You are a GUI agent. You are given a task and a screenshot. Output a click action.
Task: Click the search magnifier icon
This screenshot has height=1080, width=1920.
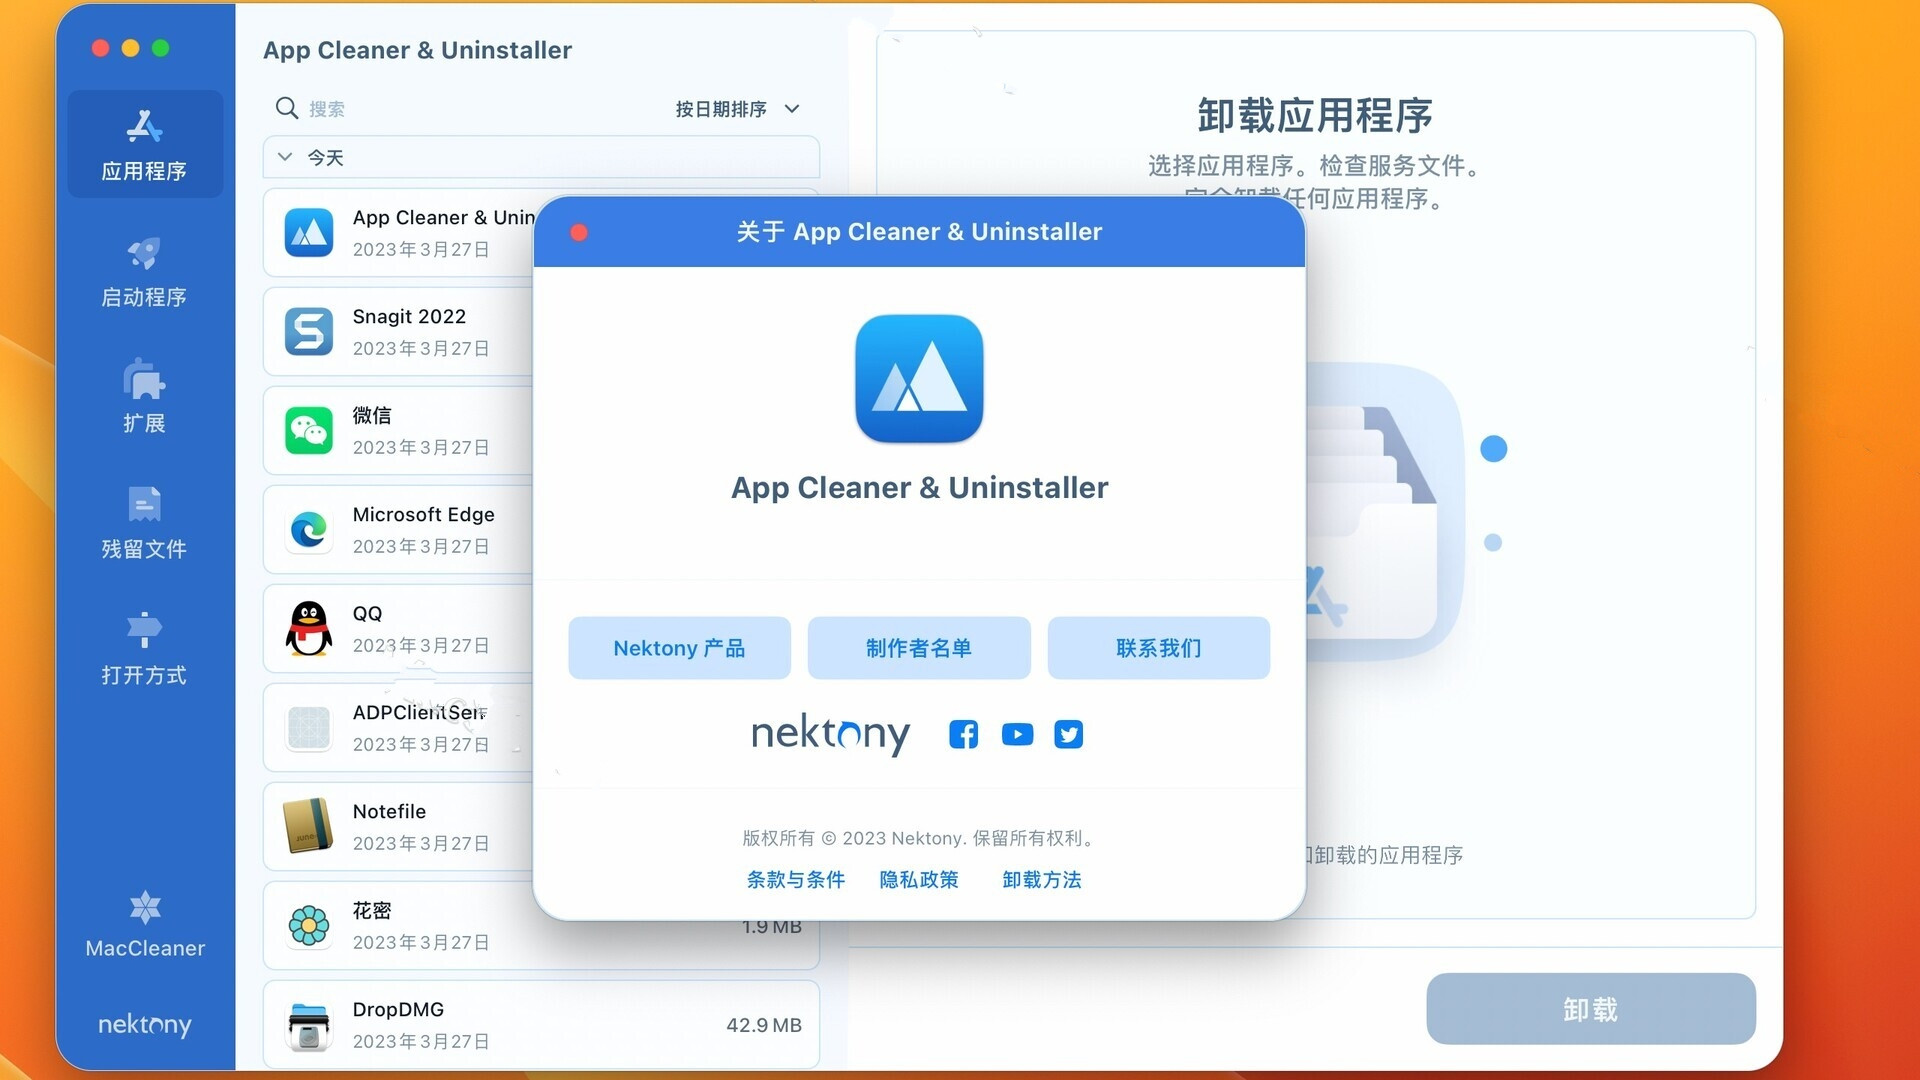(287, 108)
